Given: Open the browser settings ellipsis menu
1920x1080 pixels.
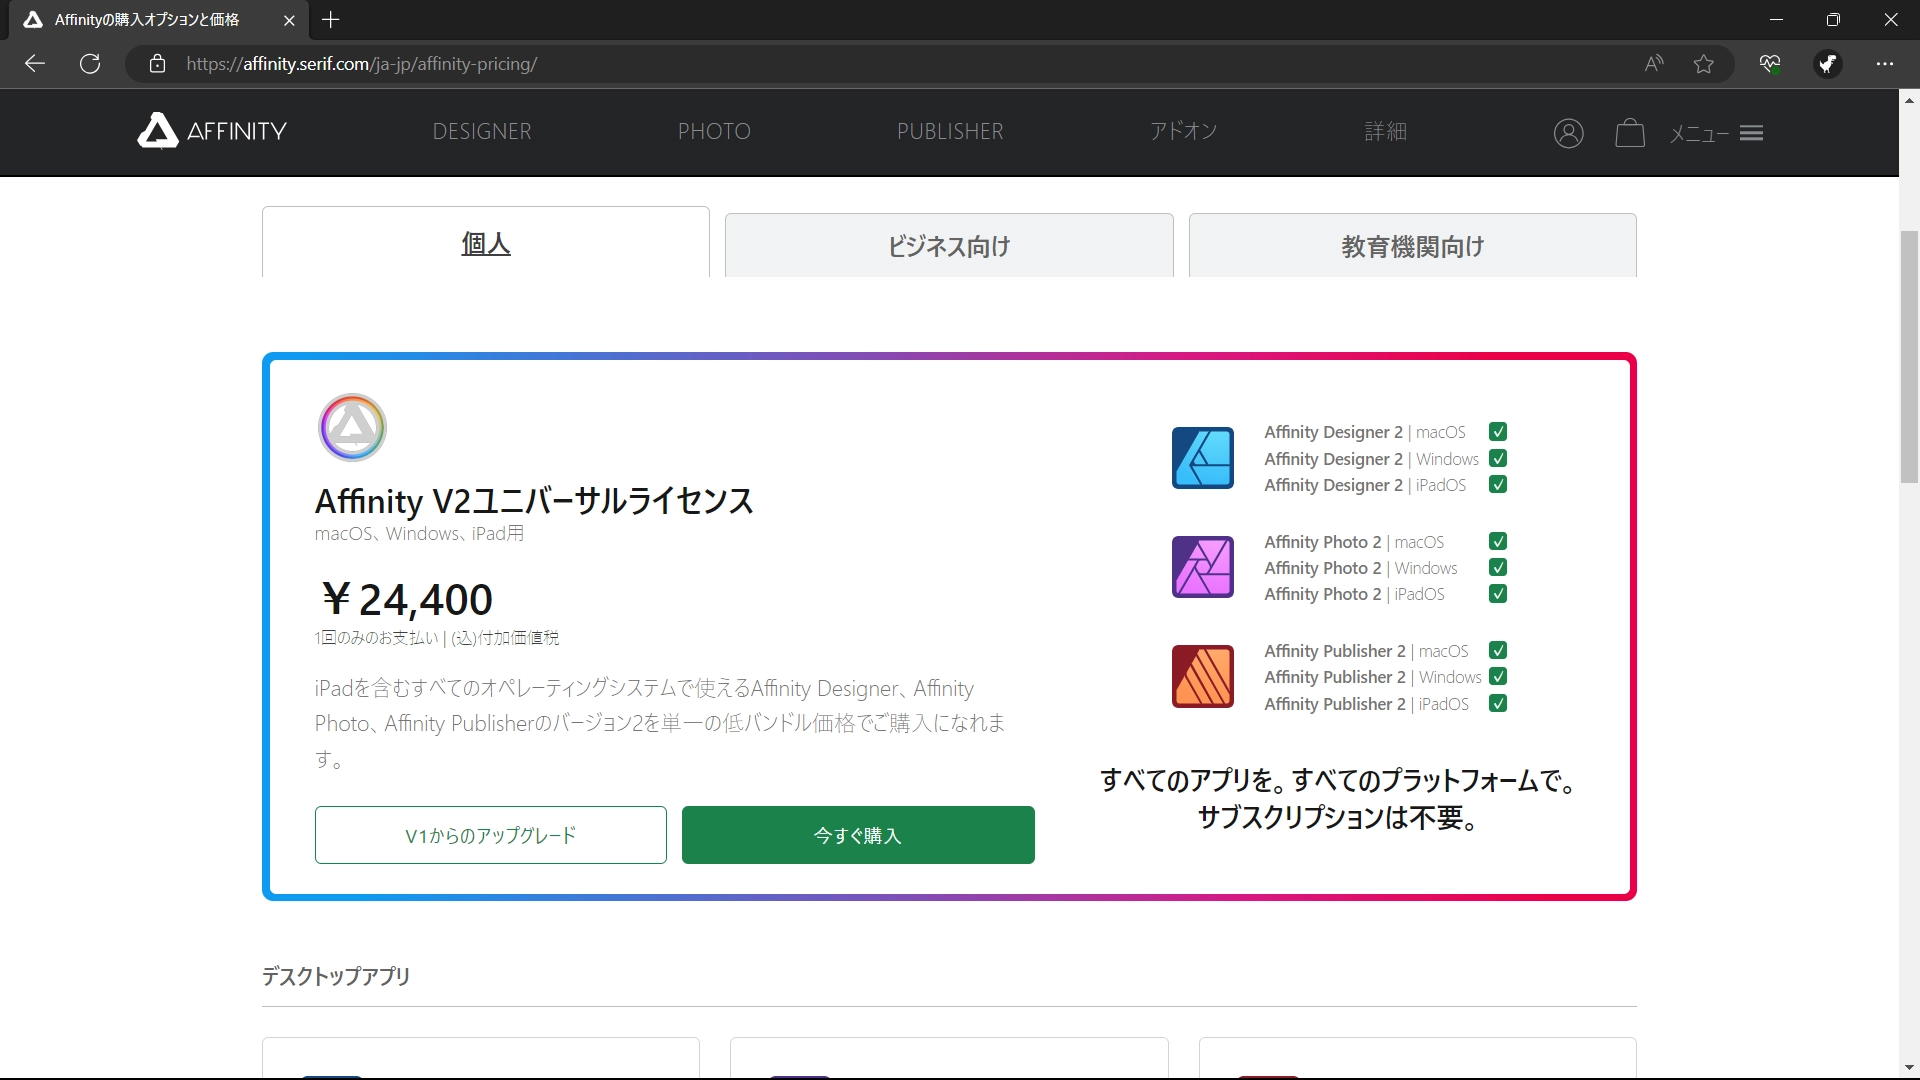Looking at the screenshot, I should 1886,63.
